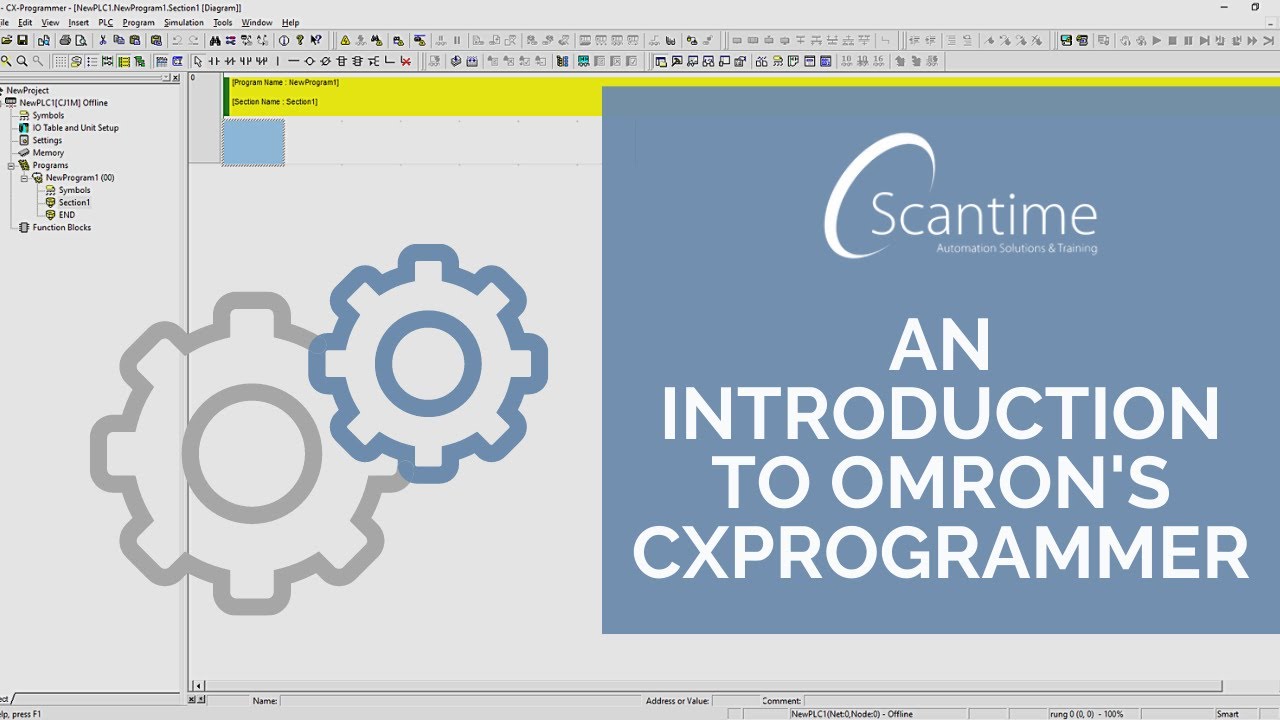Open IO Table and Unit Setup

tap(75, 128)
